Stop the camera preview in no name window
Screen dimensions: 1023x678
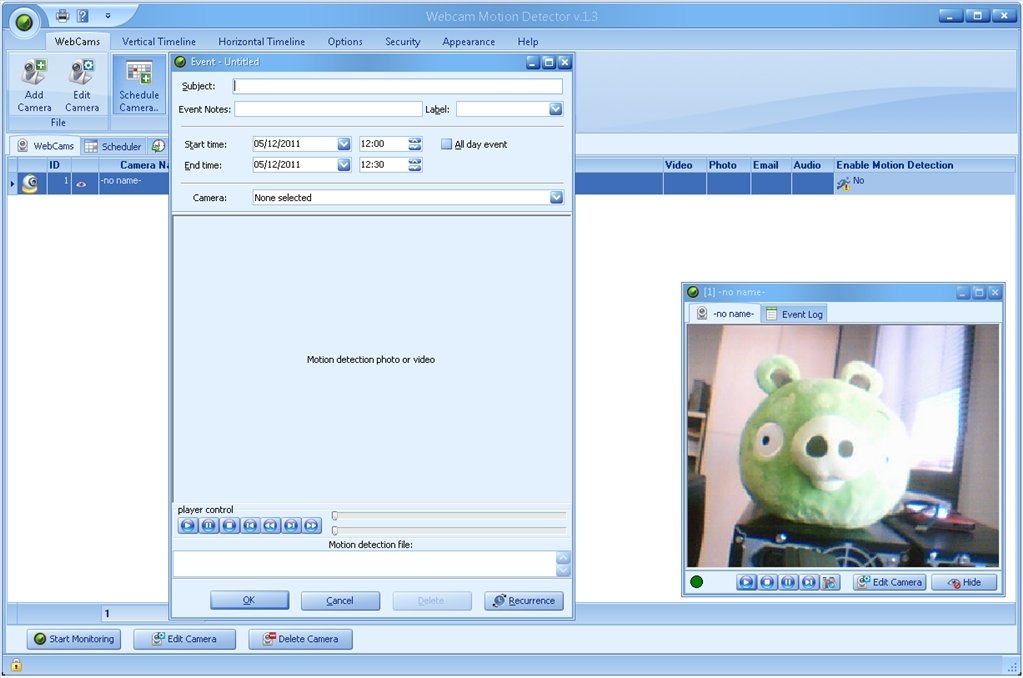coord(767,582)
